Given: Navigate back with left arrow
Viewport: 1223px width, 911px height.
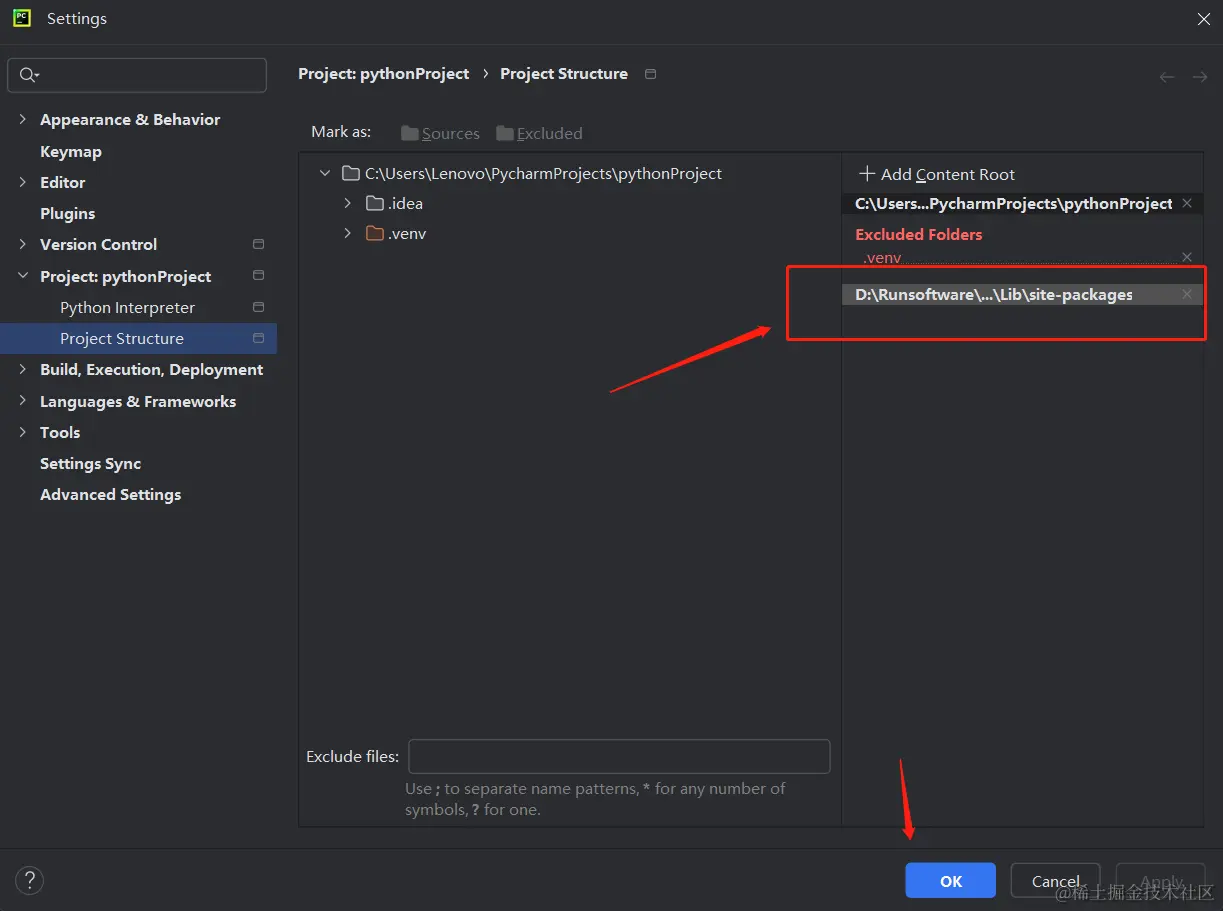Looking at the screenshot, I should (1167, 77).
